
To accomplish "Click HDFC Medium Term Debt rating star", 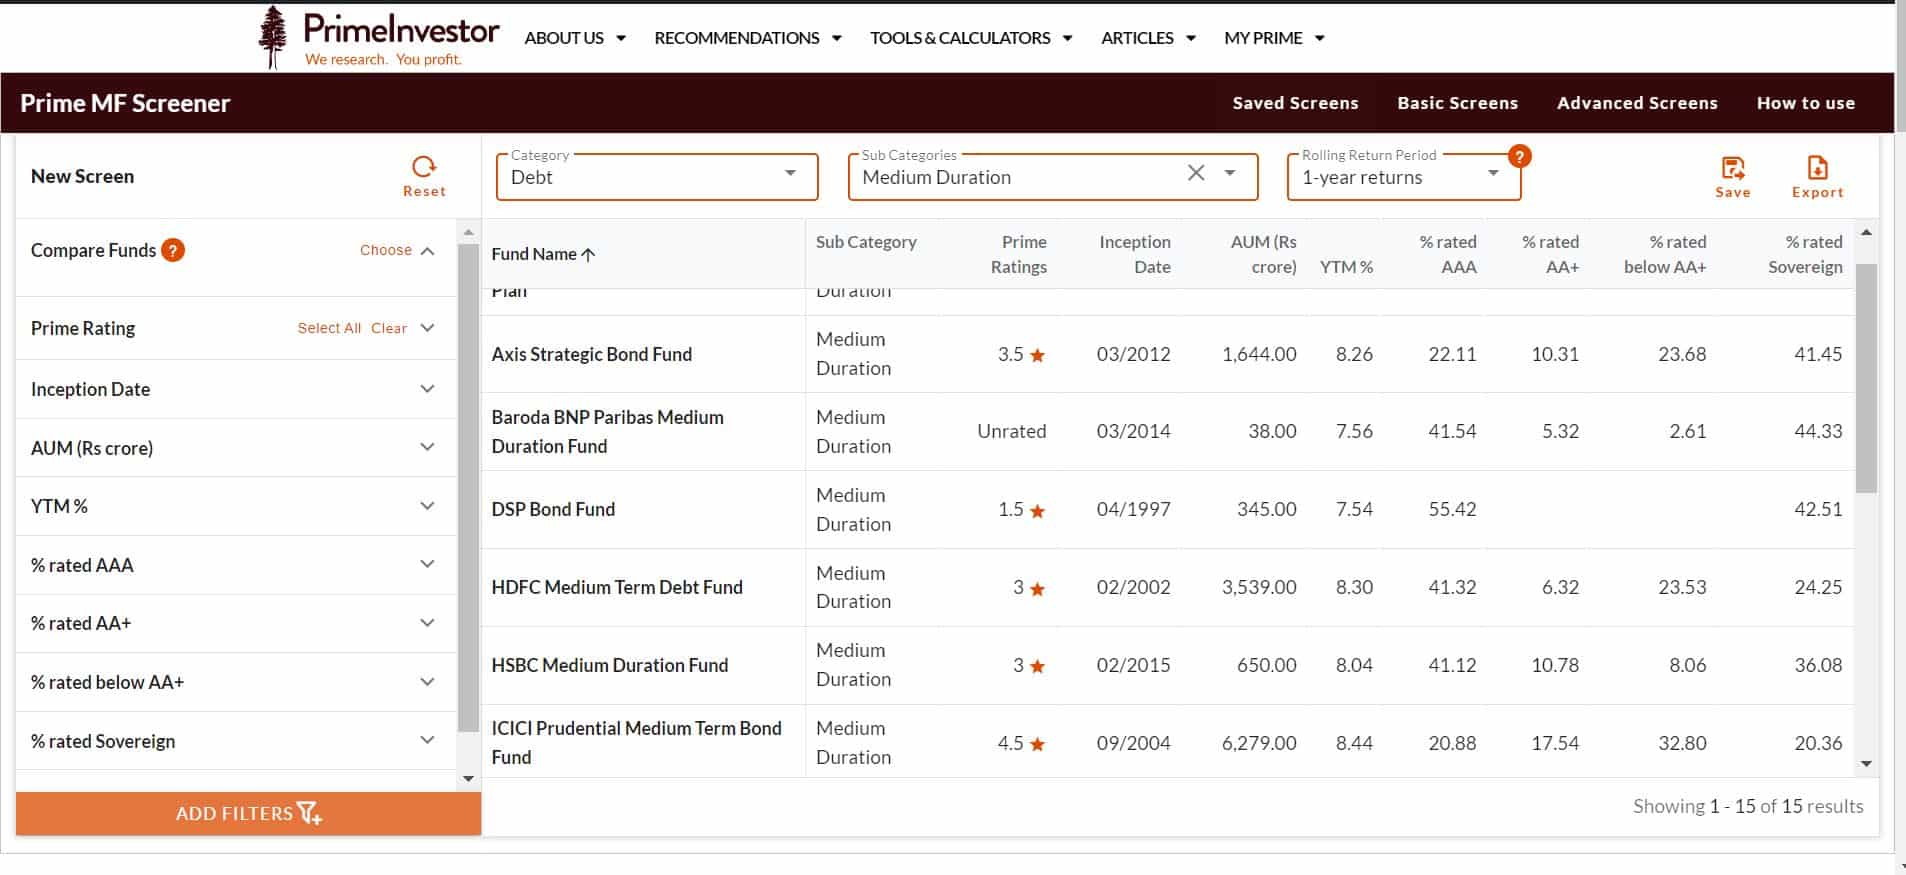I will pyautogui.click(x=1038, y=589).
